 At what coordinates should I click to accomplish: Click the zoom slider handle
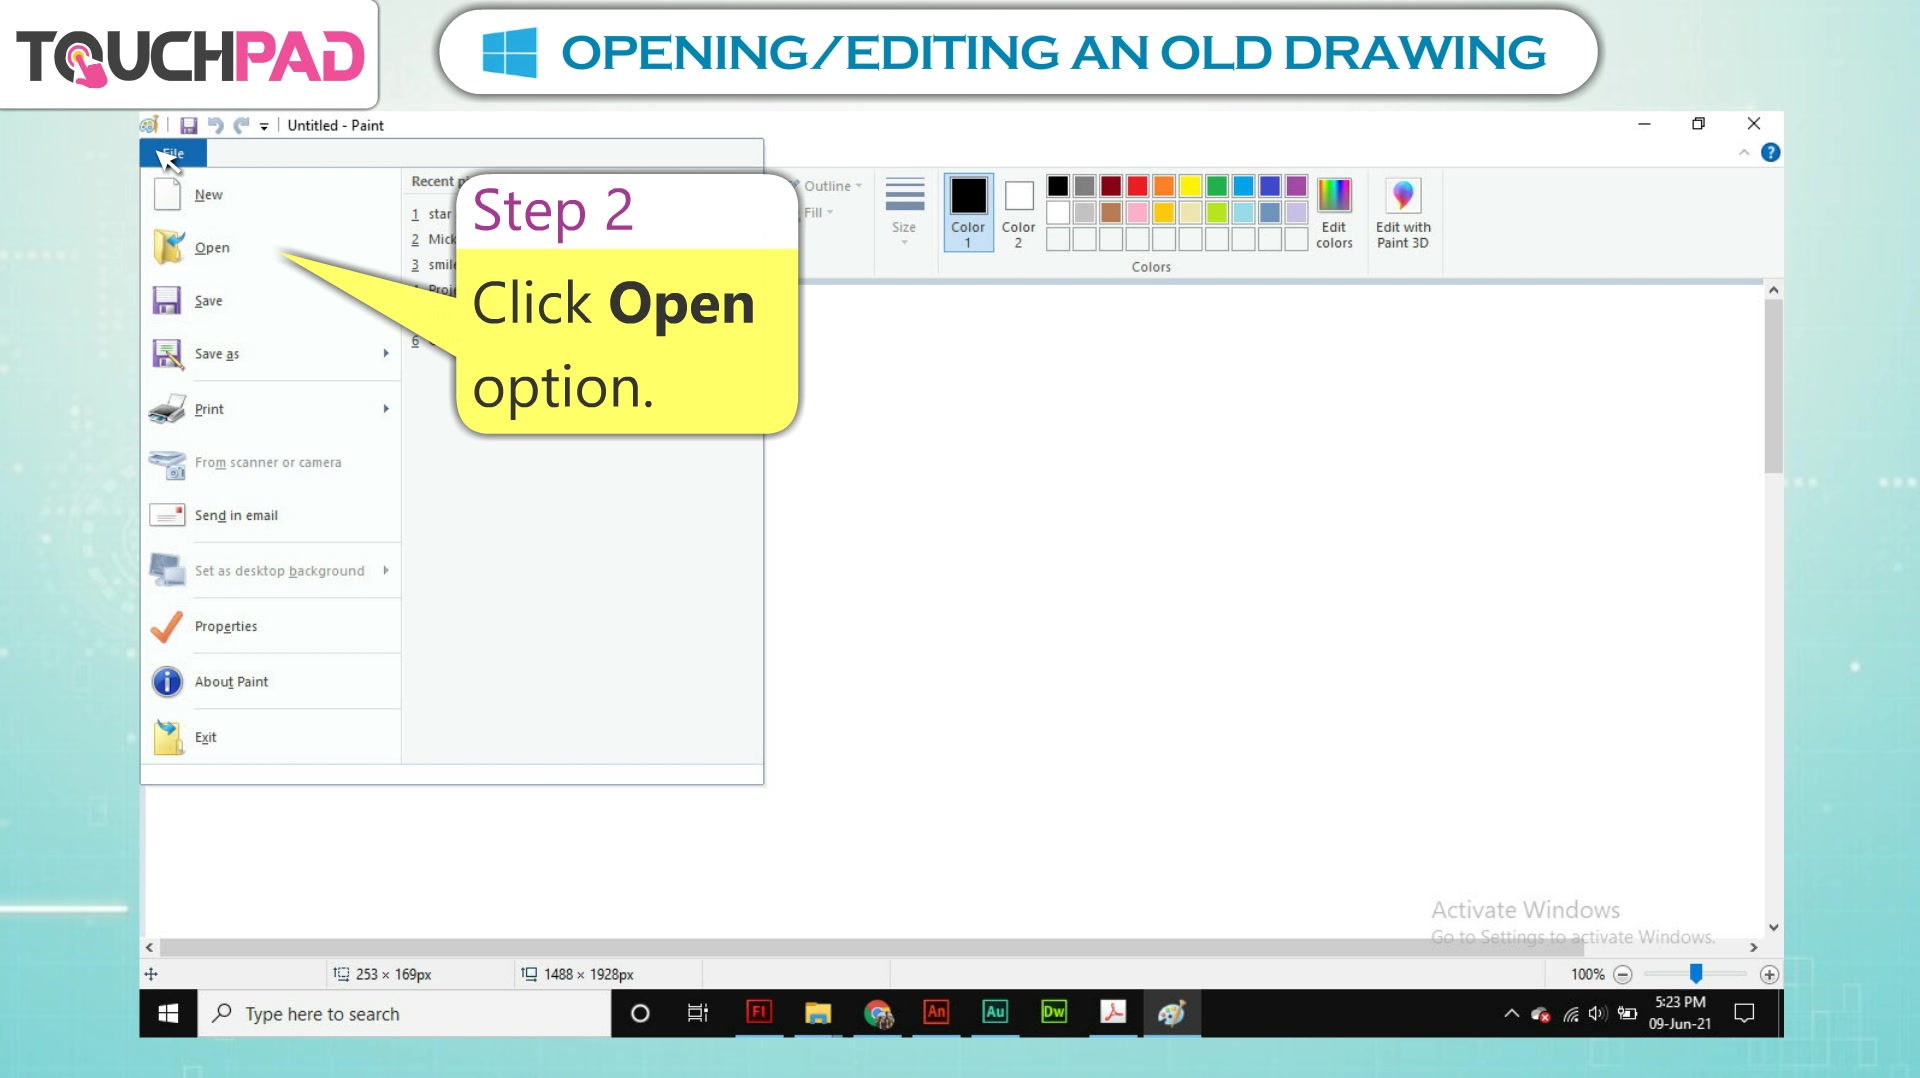click(1696, 973)
